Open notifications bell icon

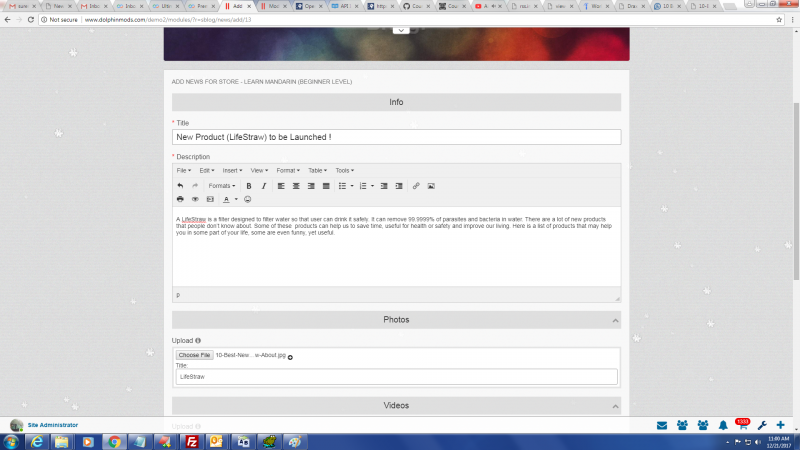pos(723,425)
